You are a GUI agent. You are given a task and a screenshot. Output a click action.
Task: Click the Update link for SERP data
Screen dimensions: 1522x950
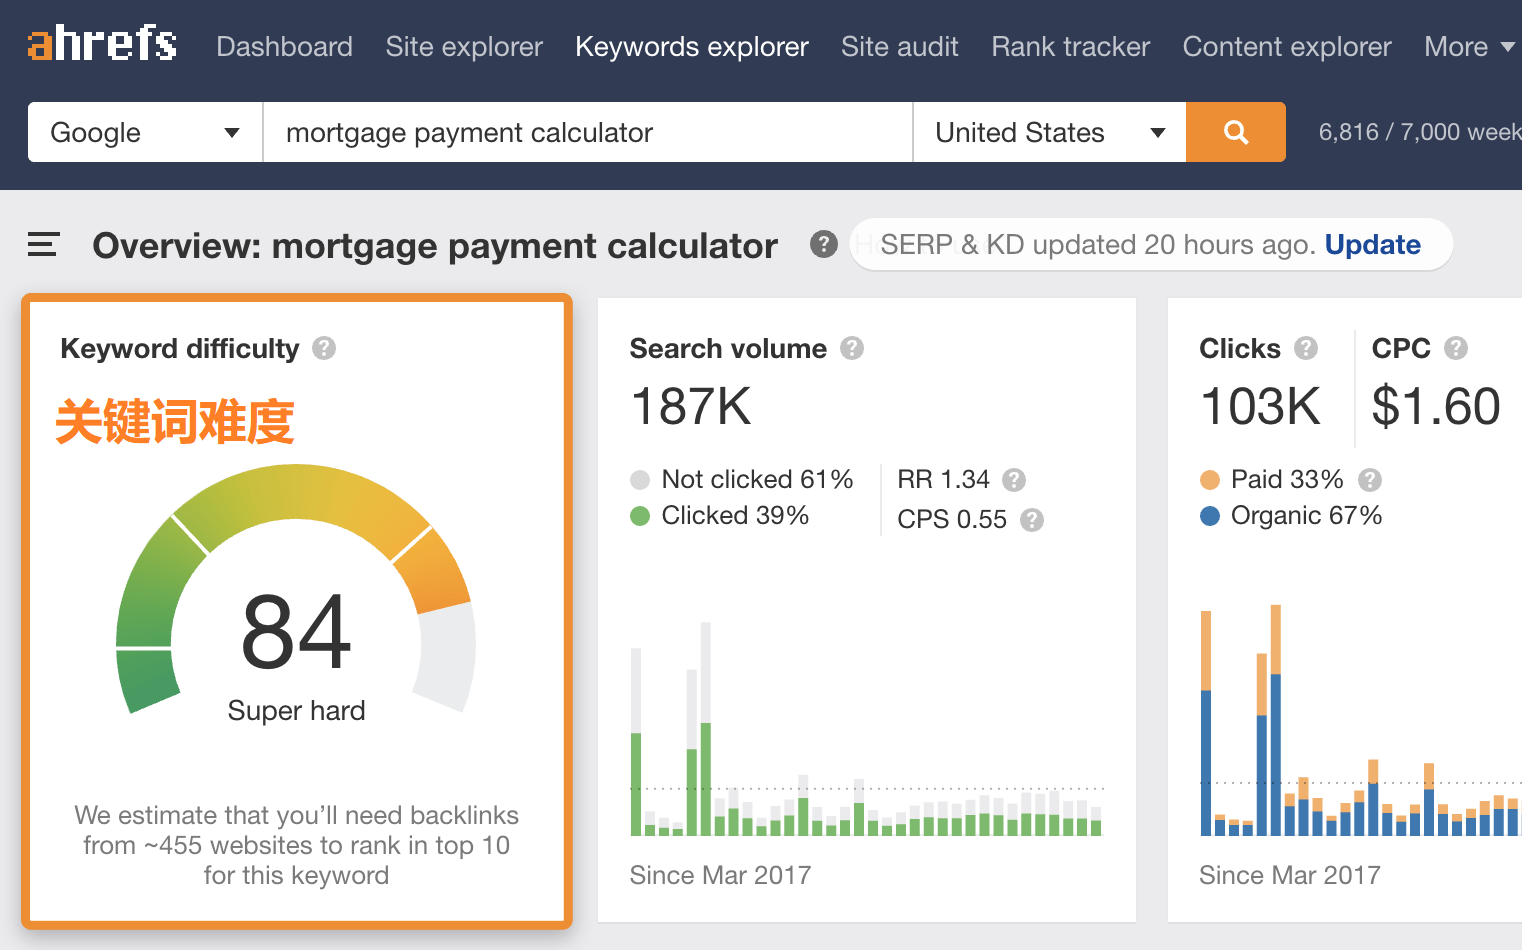(1372, 244)
